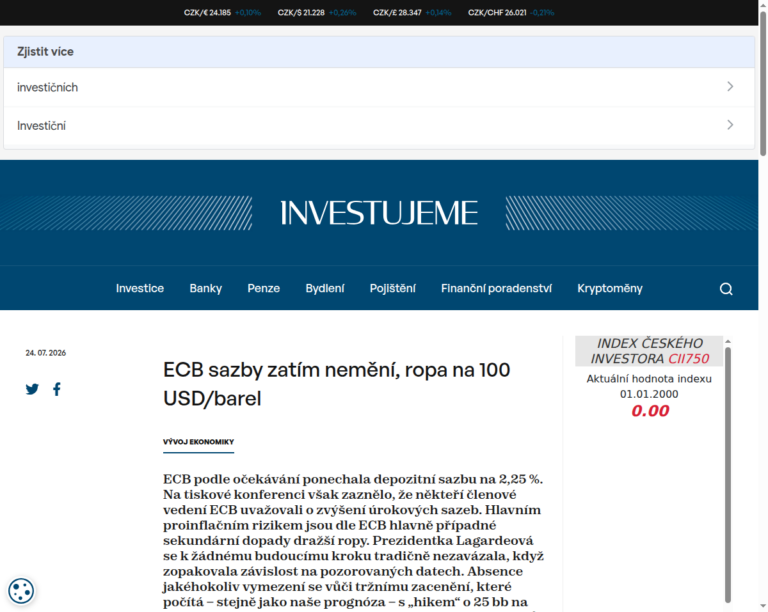Click the CZK/$ 21.228 rate
The height and width of the screenshot is (612, 768).
coord(301,13)
